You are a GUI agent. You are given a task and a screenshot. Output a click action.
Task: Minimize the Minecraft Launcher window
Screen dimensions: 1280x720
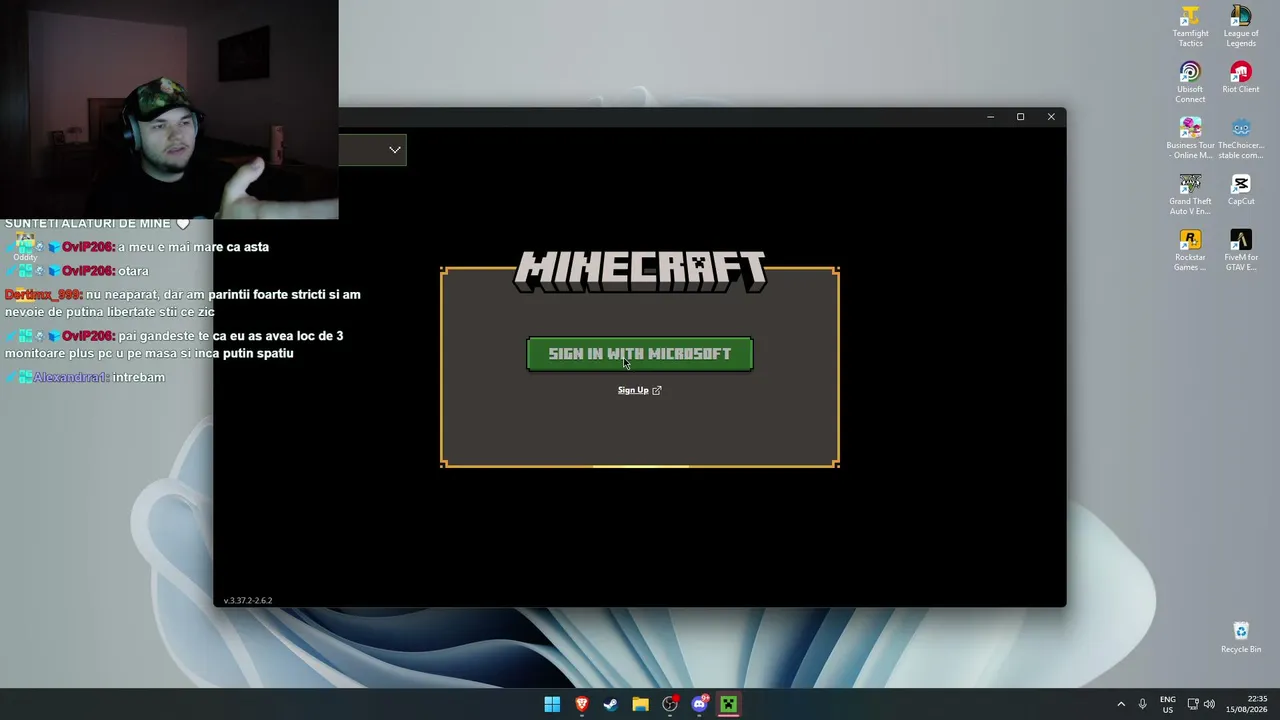coord(990,117)
